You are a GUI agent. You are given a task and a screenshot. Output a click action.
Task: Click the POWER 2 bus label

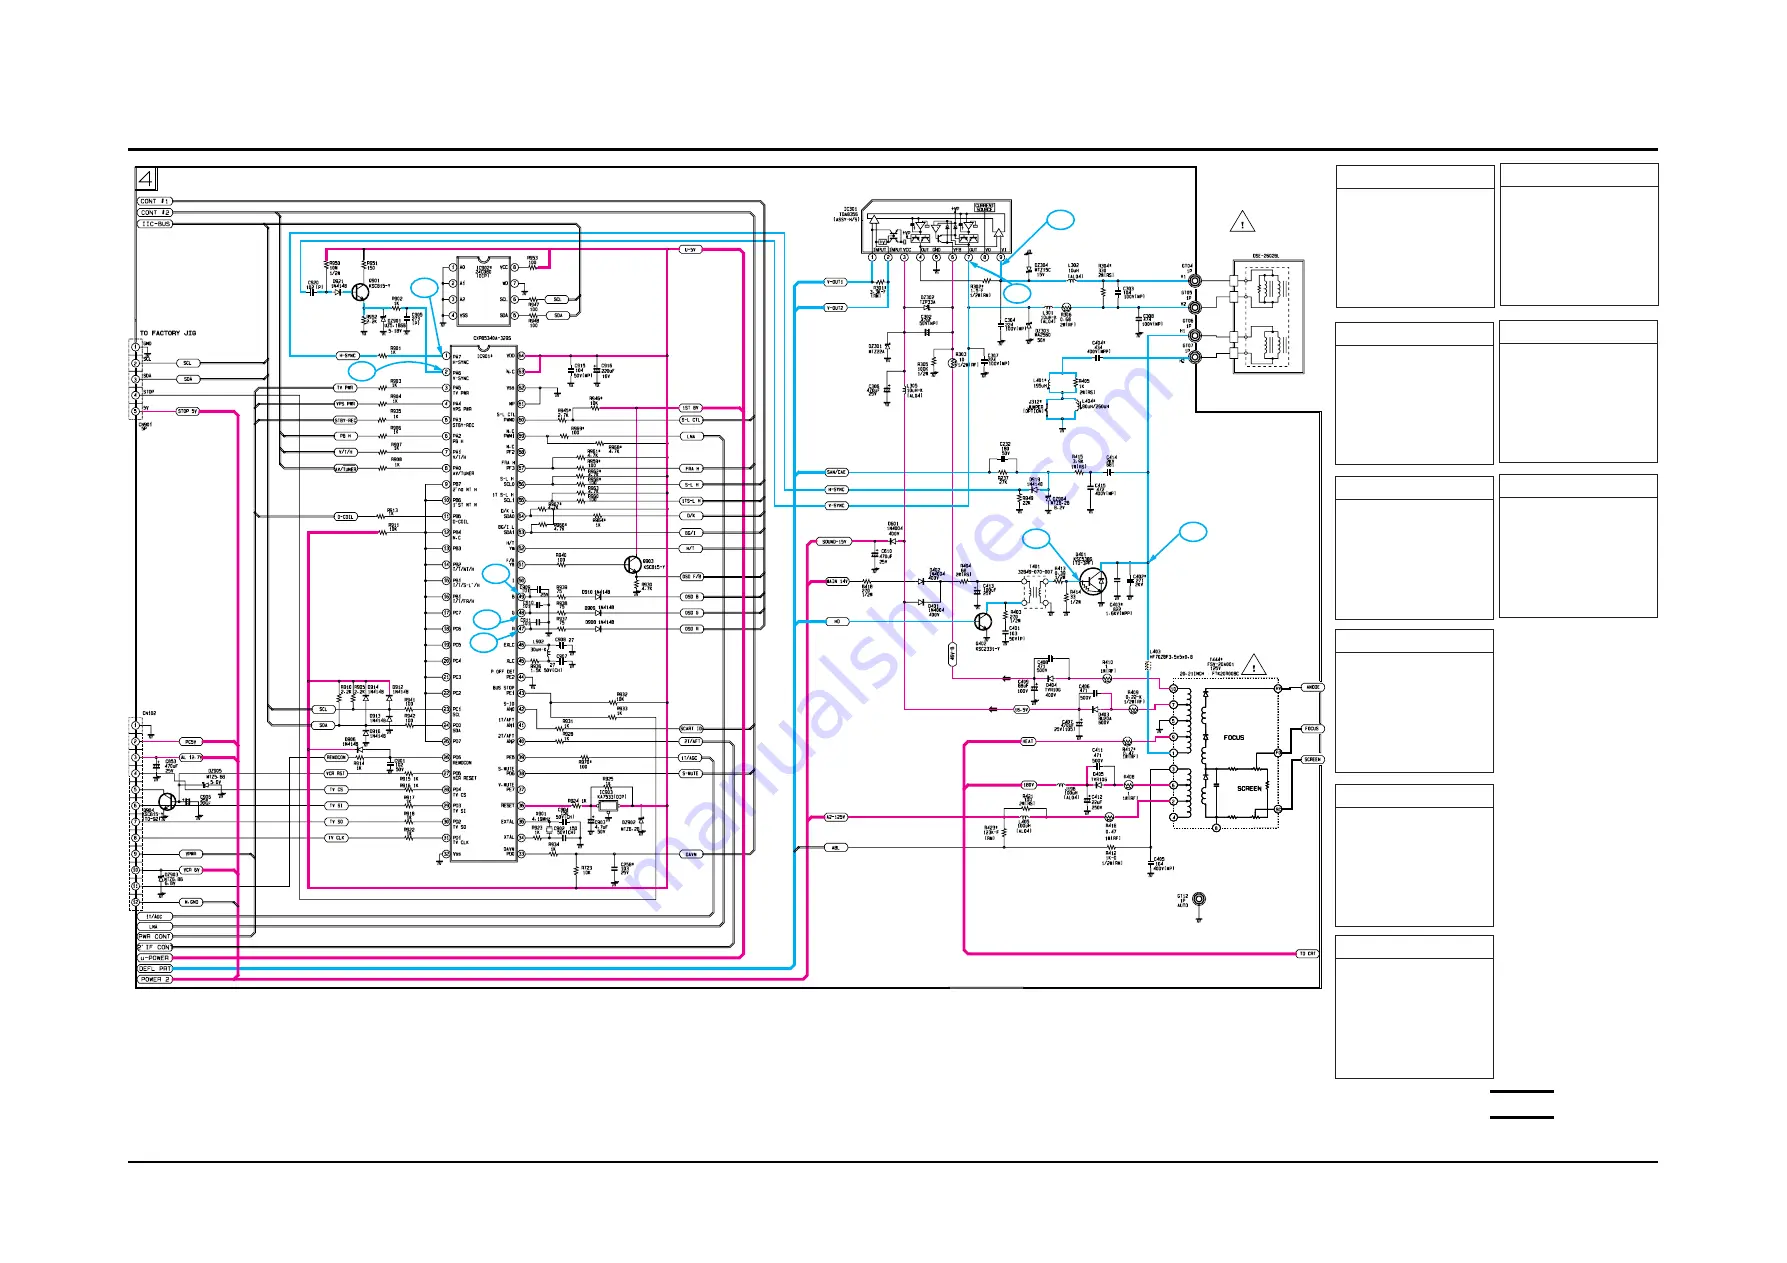(x=154, y=979)
